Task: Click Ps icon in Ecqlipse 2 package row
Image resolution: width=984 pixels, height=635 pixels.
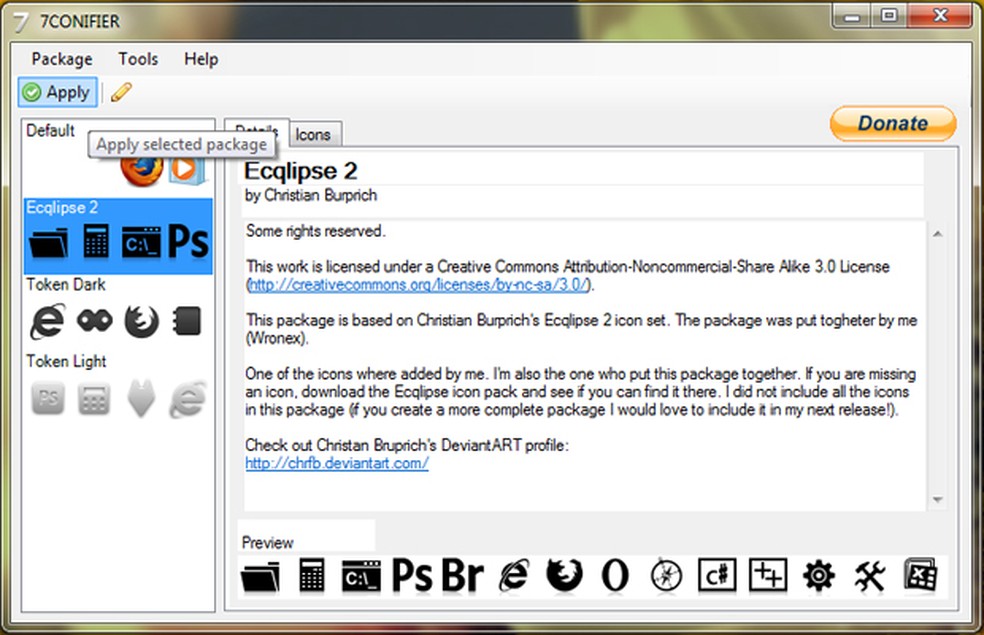Action: 188,242
